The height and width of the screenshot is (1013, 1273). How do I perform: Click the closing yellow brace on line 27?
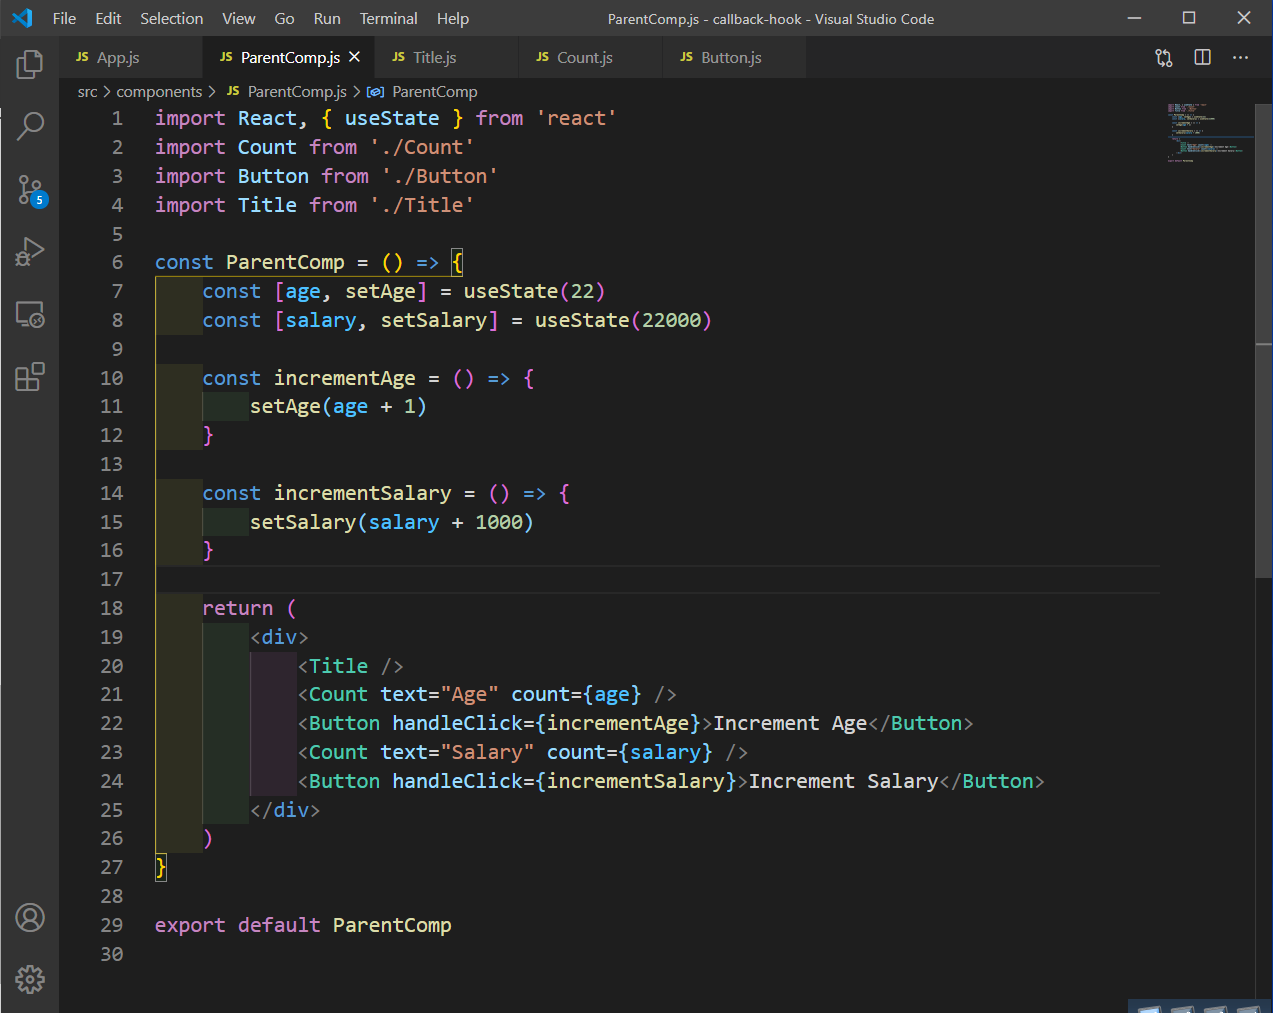click(x=161, y=867)
